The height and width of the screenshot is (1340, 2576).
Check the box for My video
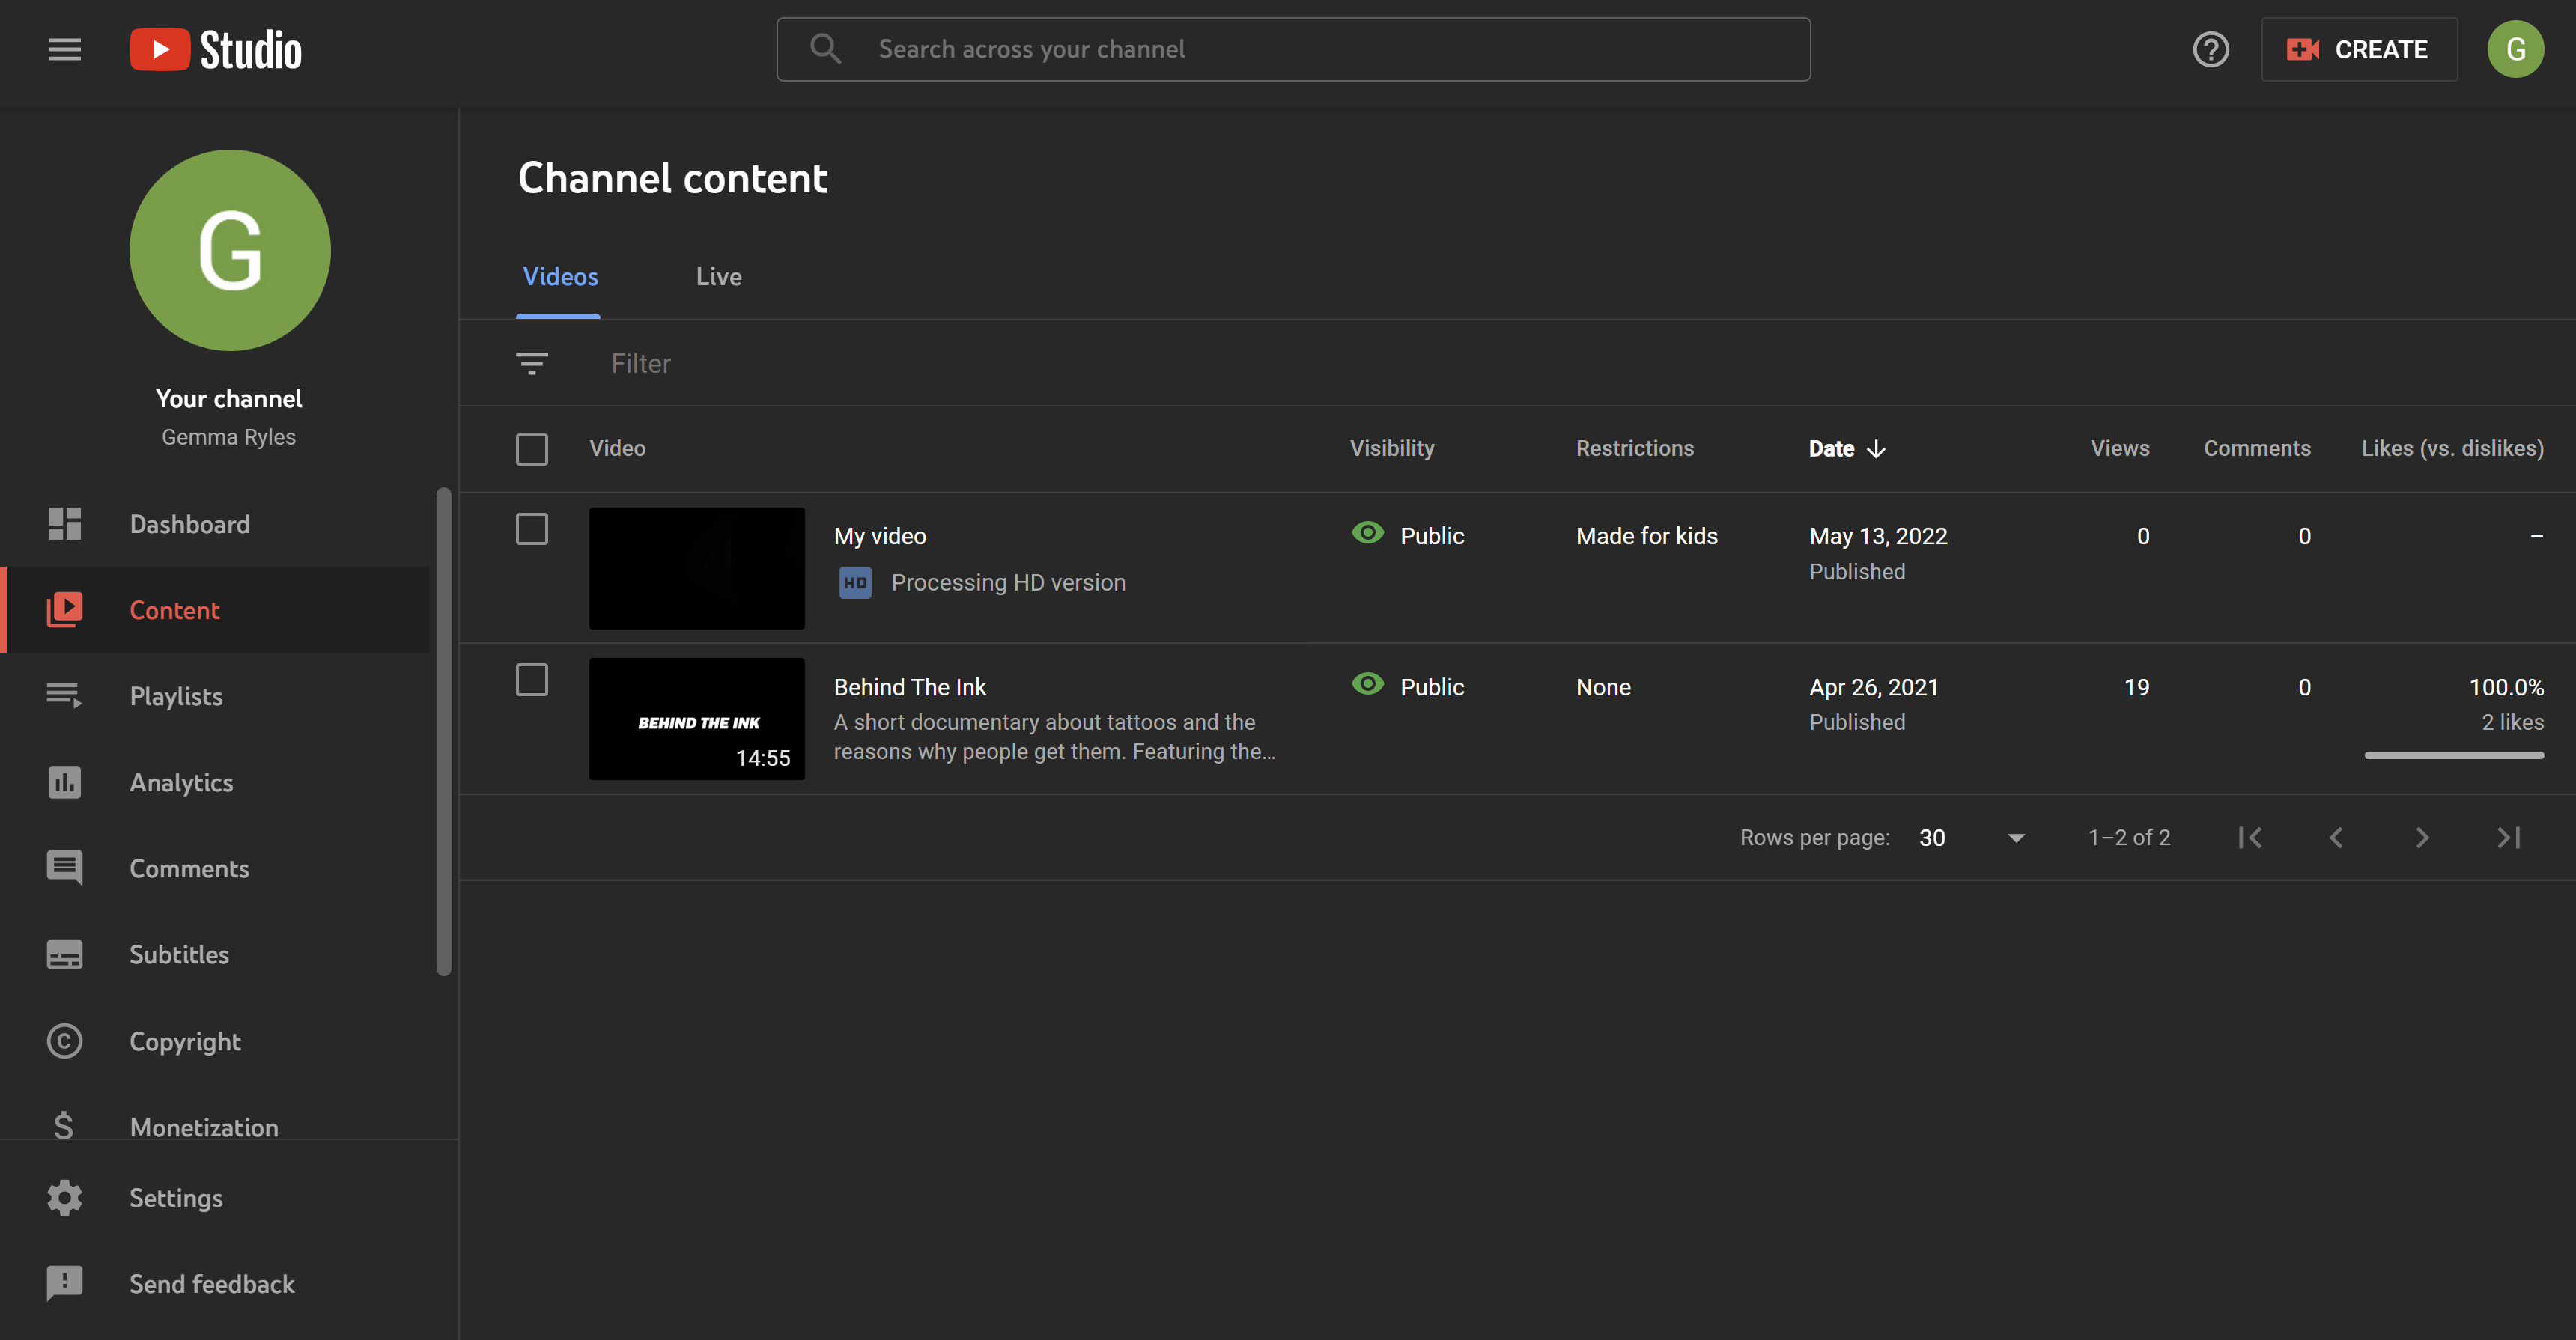tap(532, 529)
